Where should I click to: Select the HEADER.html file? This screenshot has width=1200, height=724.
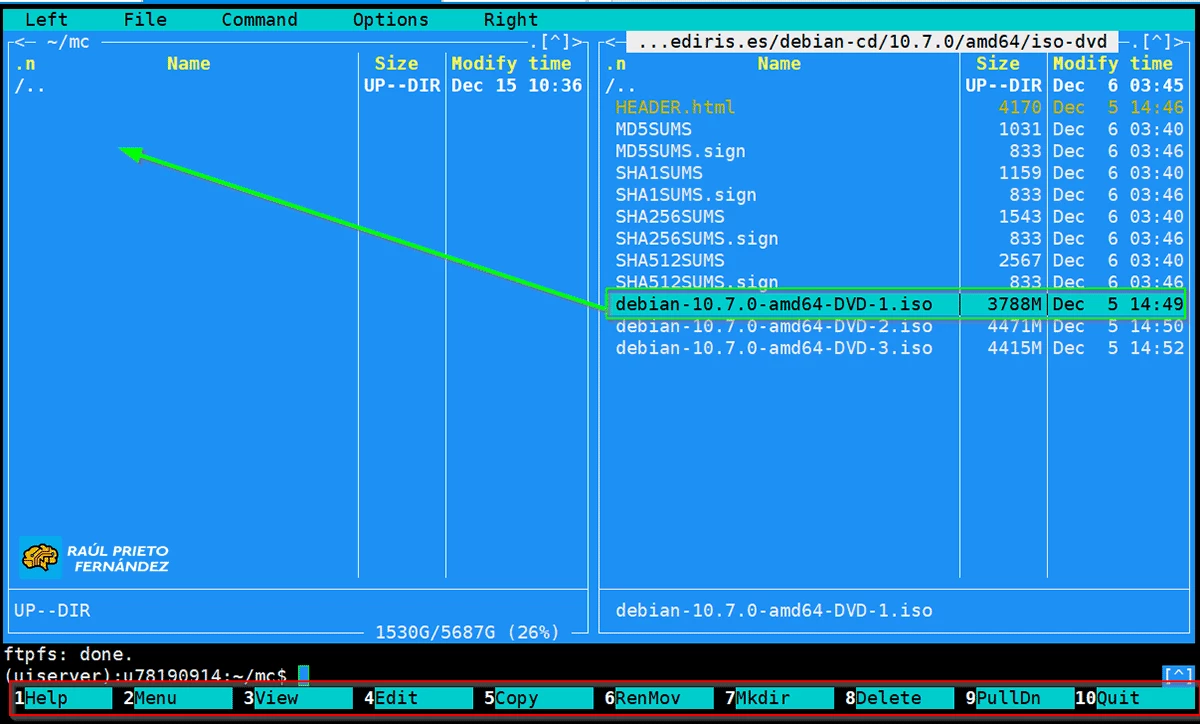tap(675, 107)
